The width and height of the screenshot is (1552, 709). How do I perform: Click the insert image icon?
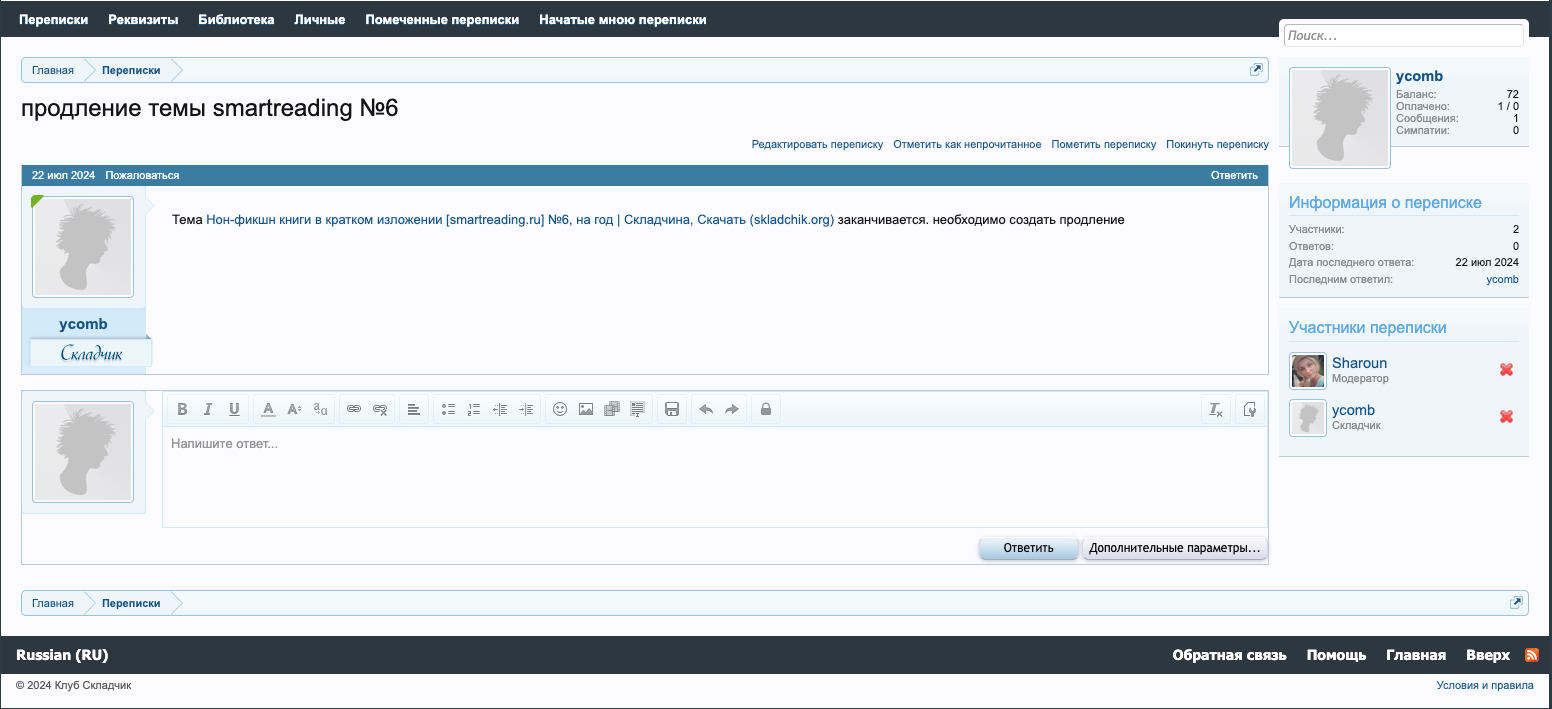(586, 409)
